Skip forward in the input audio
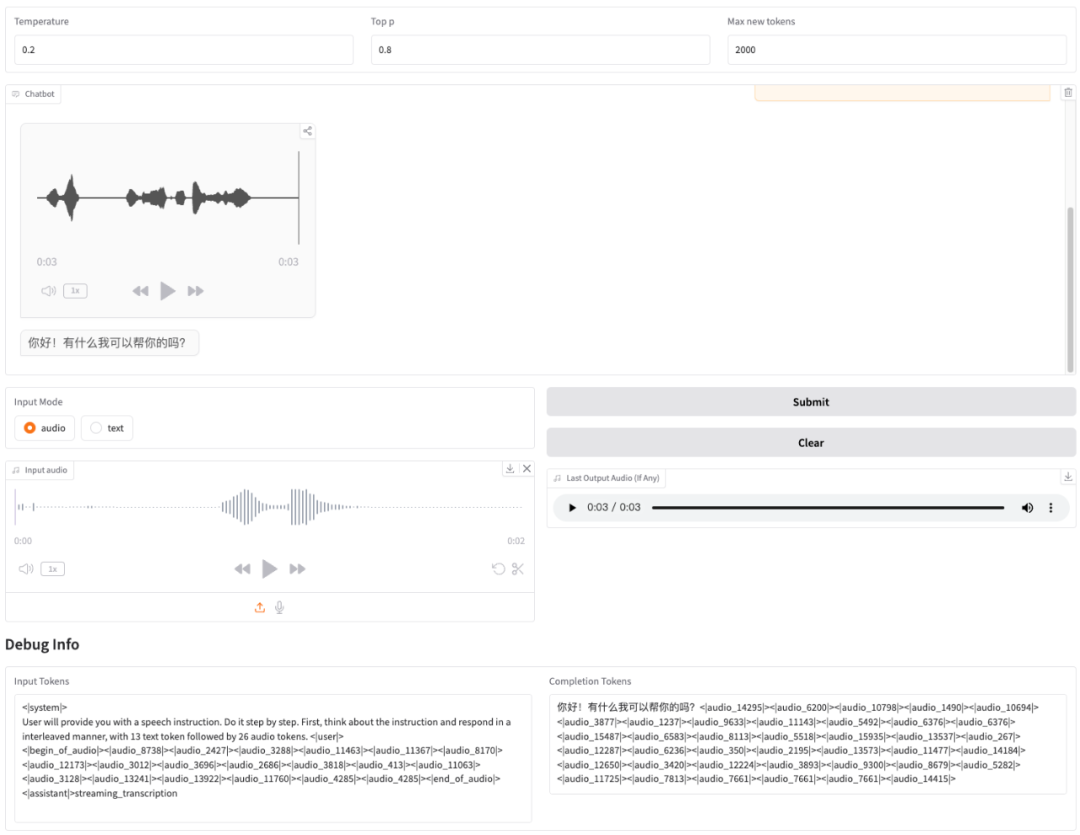 298,568
